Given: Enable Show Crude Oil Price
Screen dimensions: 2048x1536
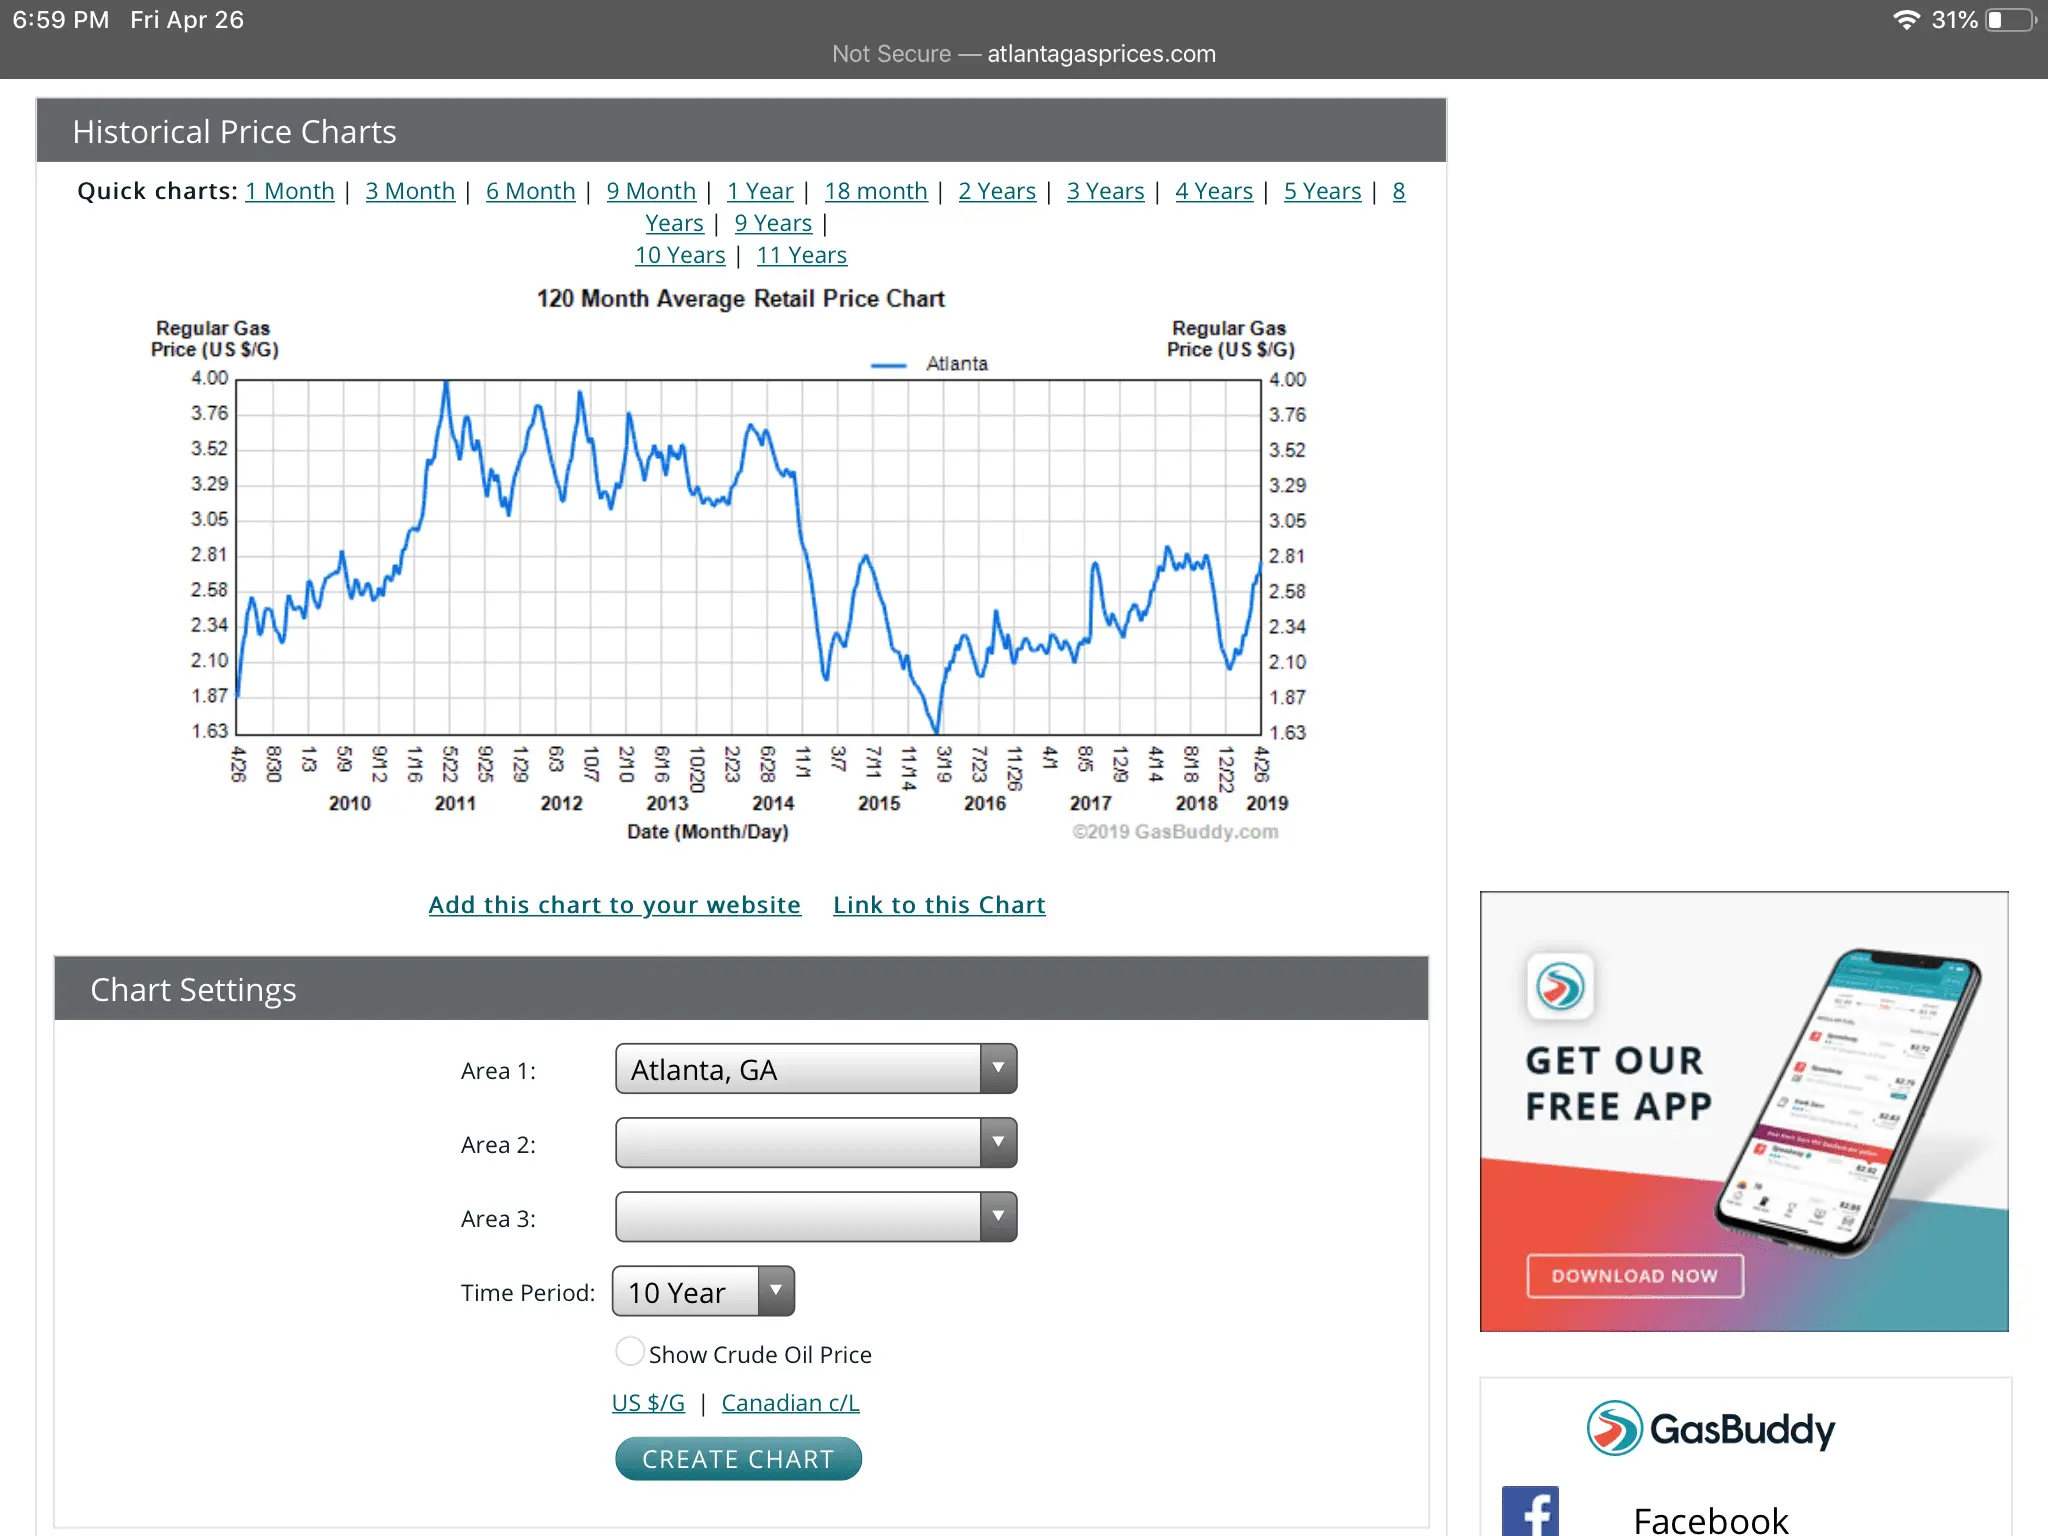Looking at the screenshot, I should click(x=630, y=1350).
